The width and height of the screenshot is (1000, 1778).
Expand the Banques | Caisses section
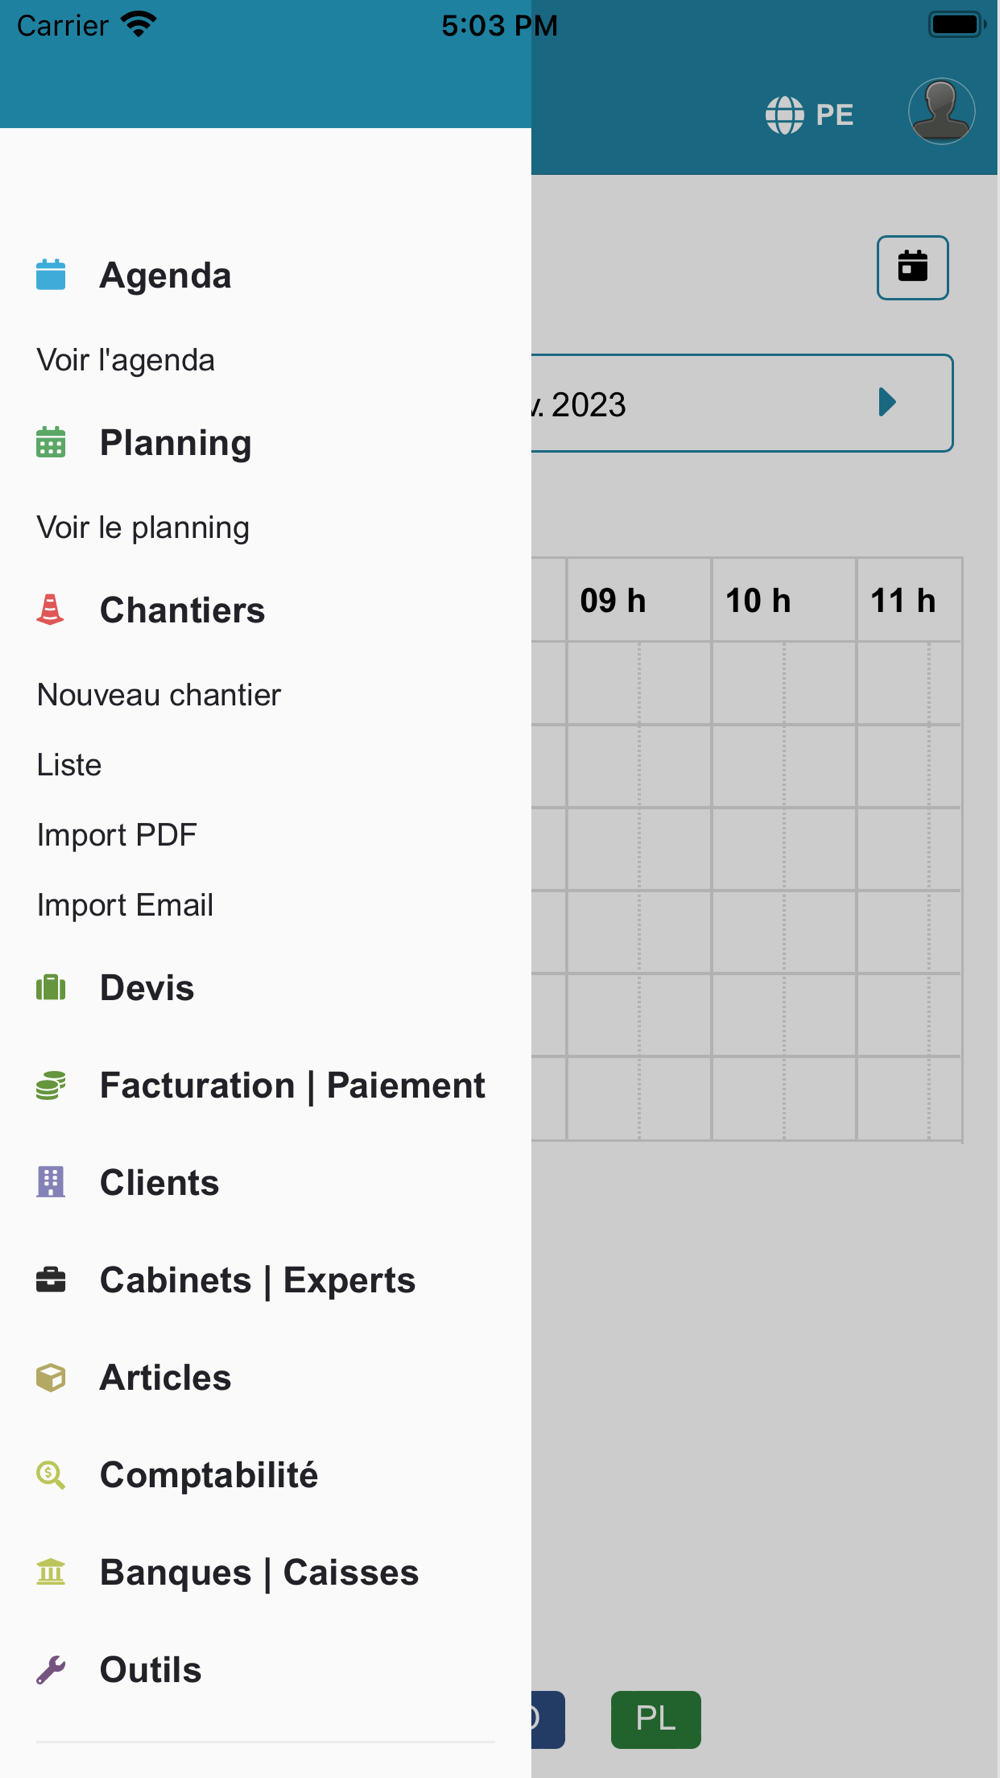tap(258, 1572)
